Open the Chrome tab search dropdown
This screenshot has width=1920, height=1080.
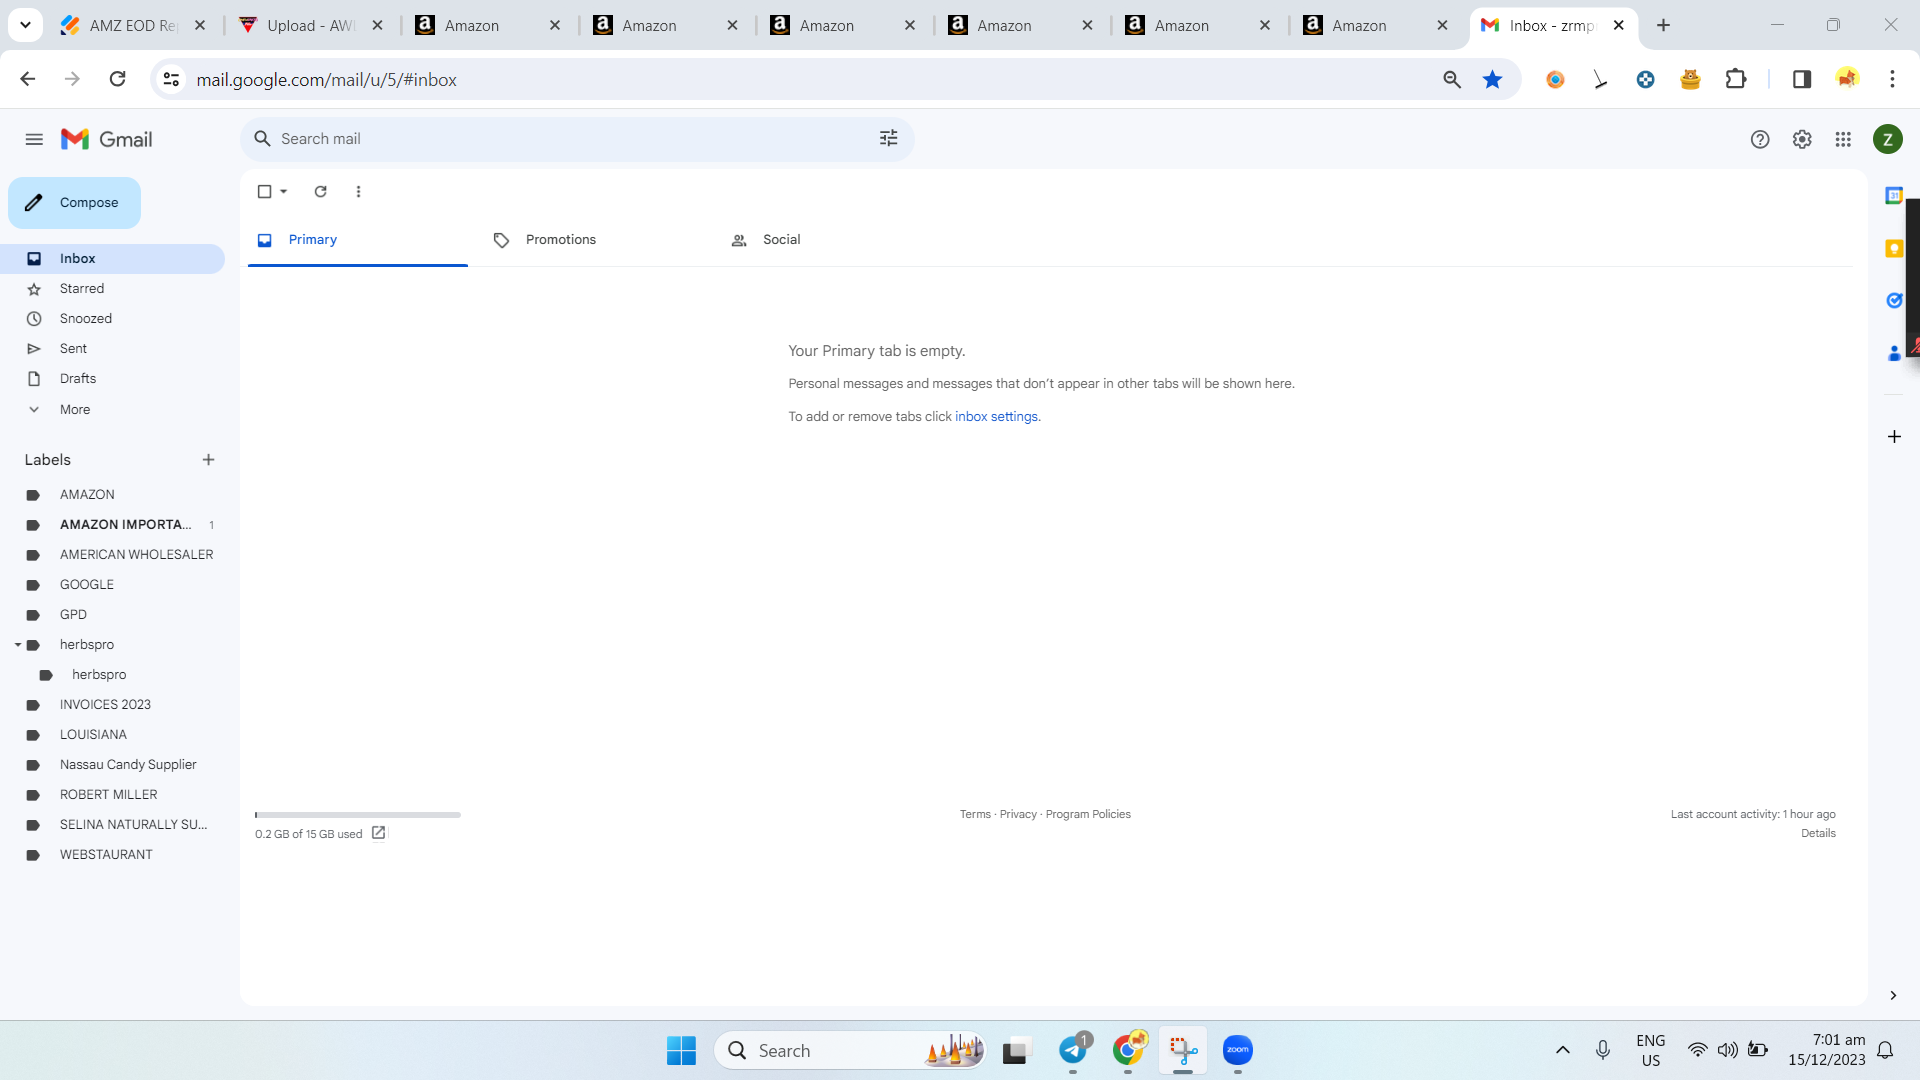click(x=25, y=25)
